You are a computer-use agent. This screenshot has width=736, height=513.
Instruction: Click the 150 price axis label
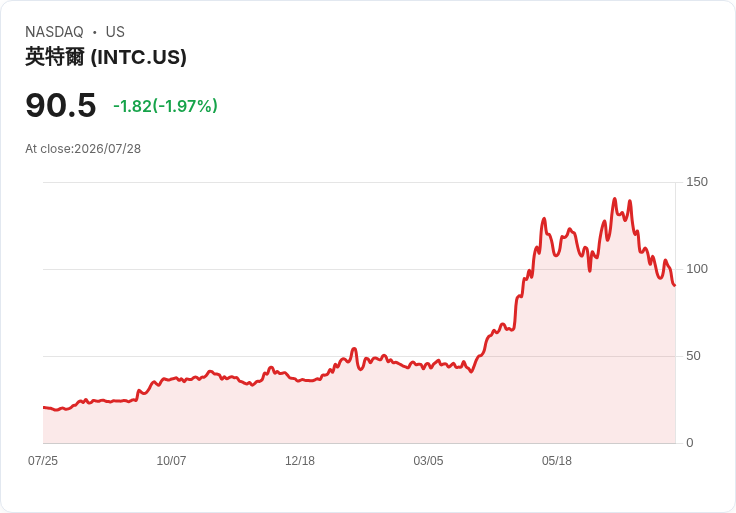tap(697, 182)
